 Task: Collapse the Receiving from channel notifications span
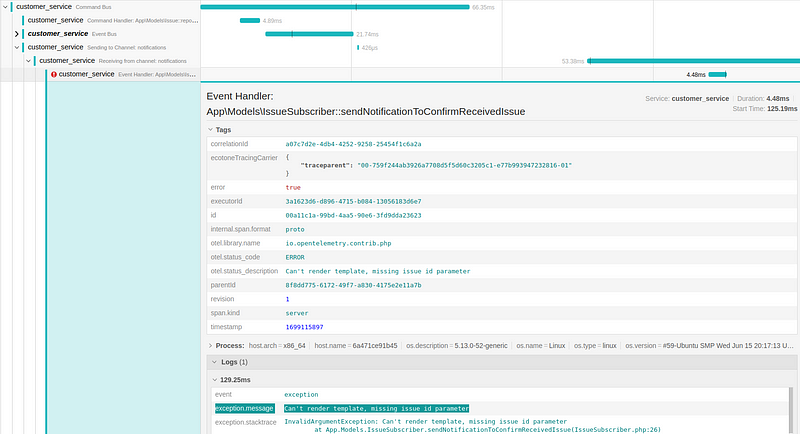[29, 61]
